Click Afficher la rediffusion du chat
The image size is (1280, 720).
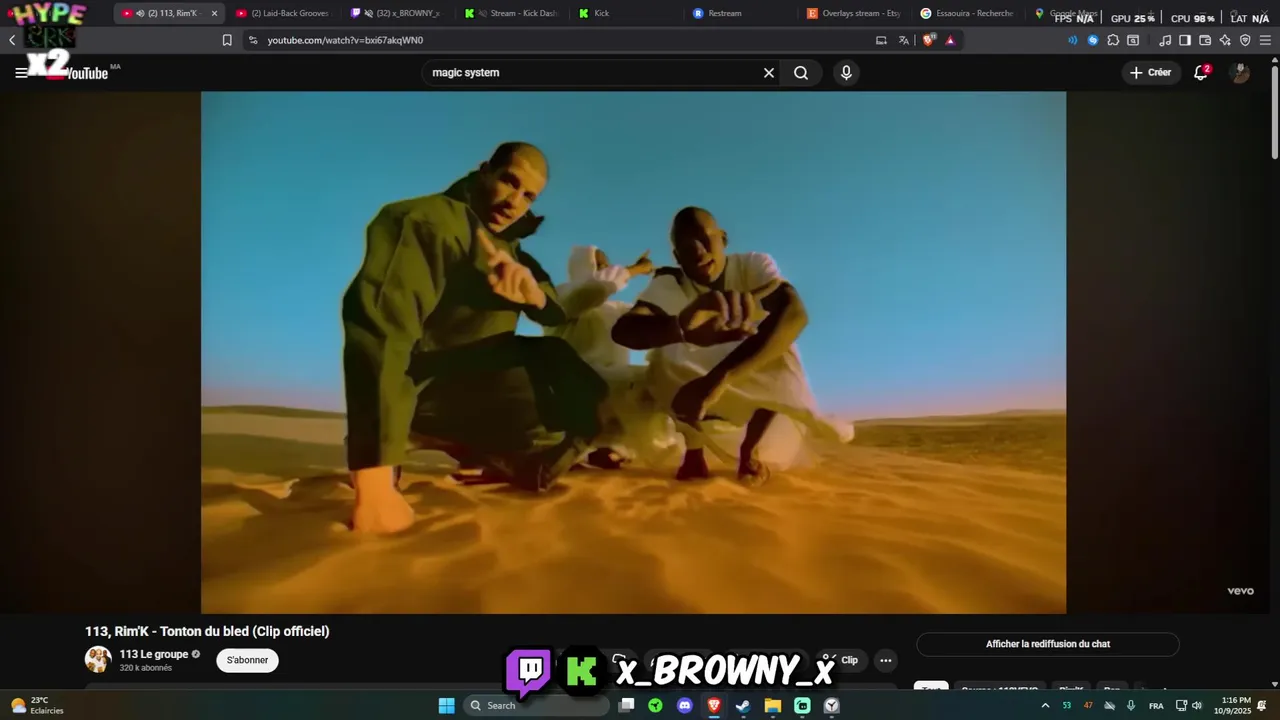click(1048, 644)
